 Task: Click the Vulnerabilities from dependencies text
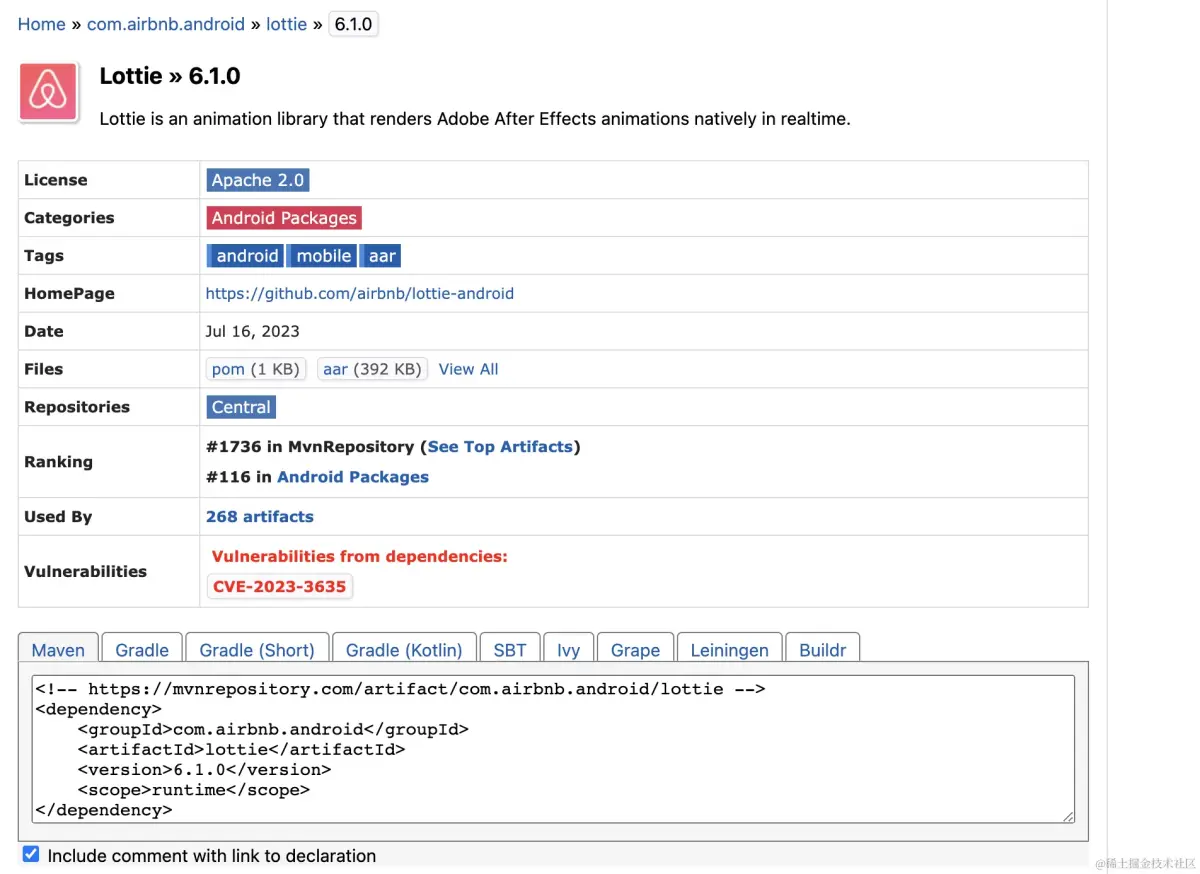click(x=360, y=557)
